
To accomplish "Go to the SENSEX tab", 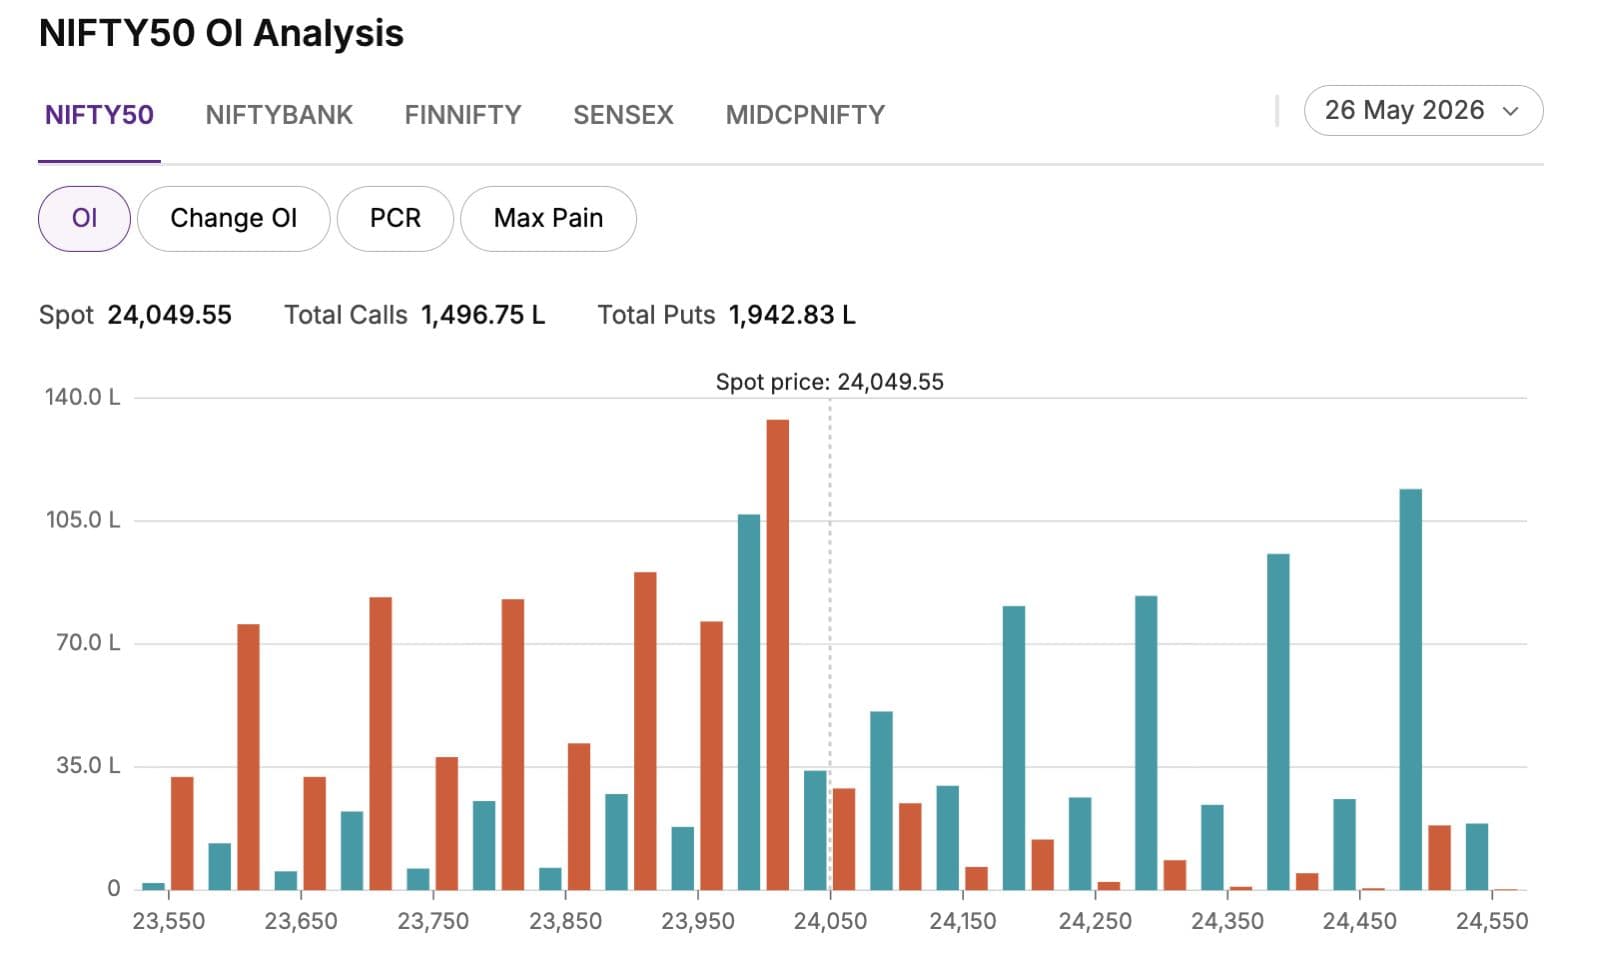I will pos(623,115).
